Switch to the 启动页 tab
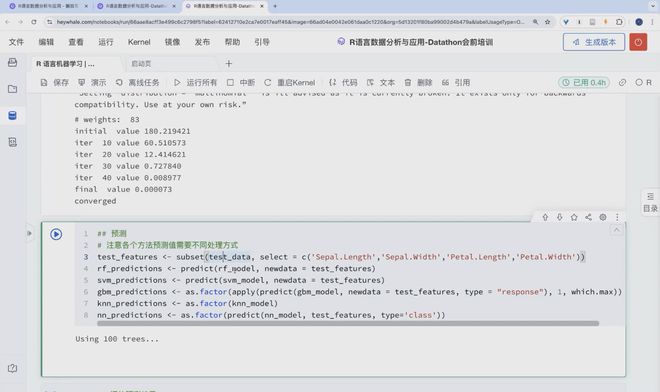This screenshot has width=660, height=392. [141, 64]
